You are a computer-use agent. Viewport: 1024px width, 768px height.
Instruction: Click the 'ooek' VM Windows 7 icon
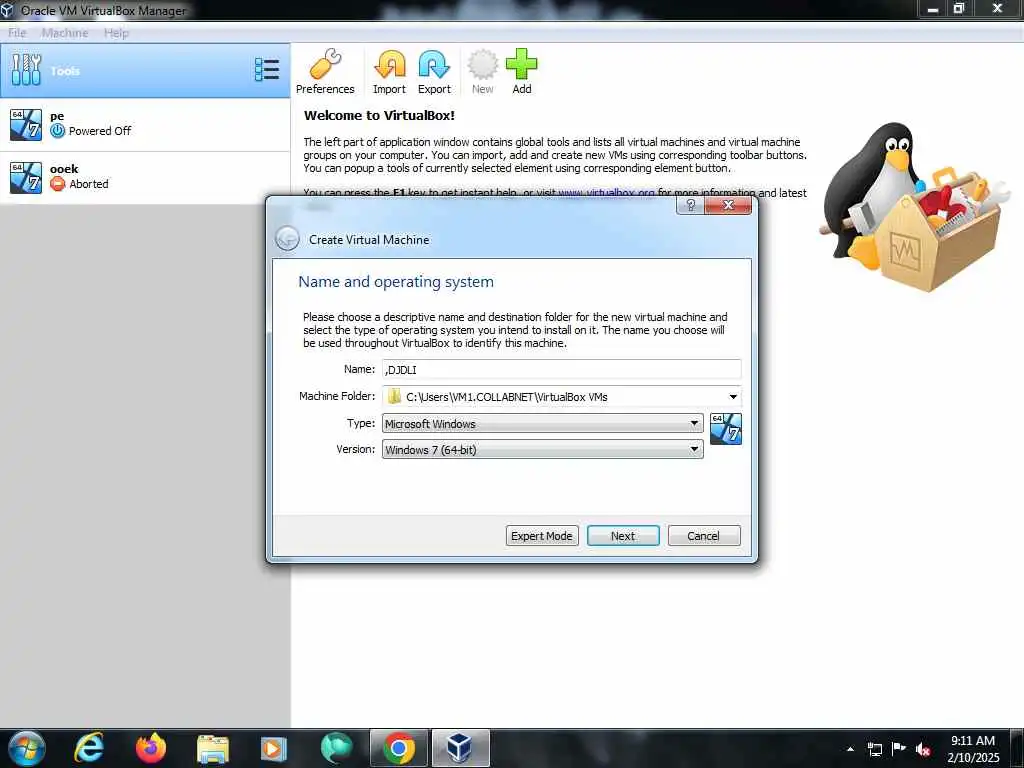click(x=26, y=178)
